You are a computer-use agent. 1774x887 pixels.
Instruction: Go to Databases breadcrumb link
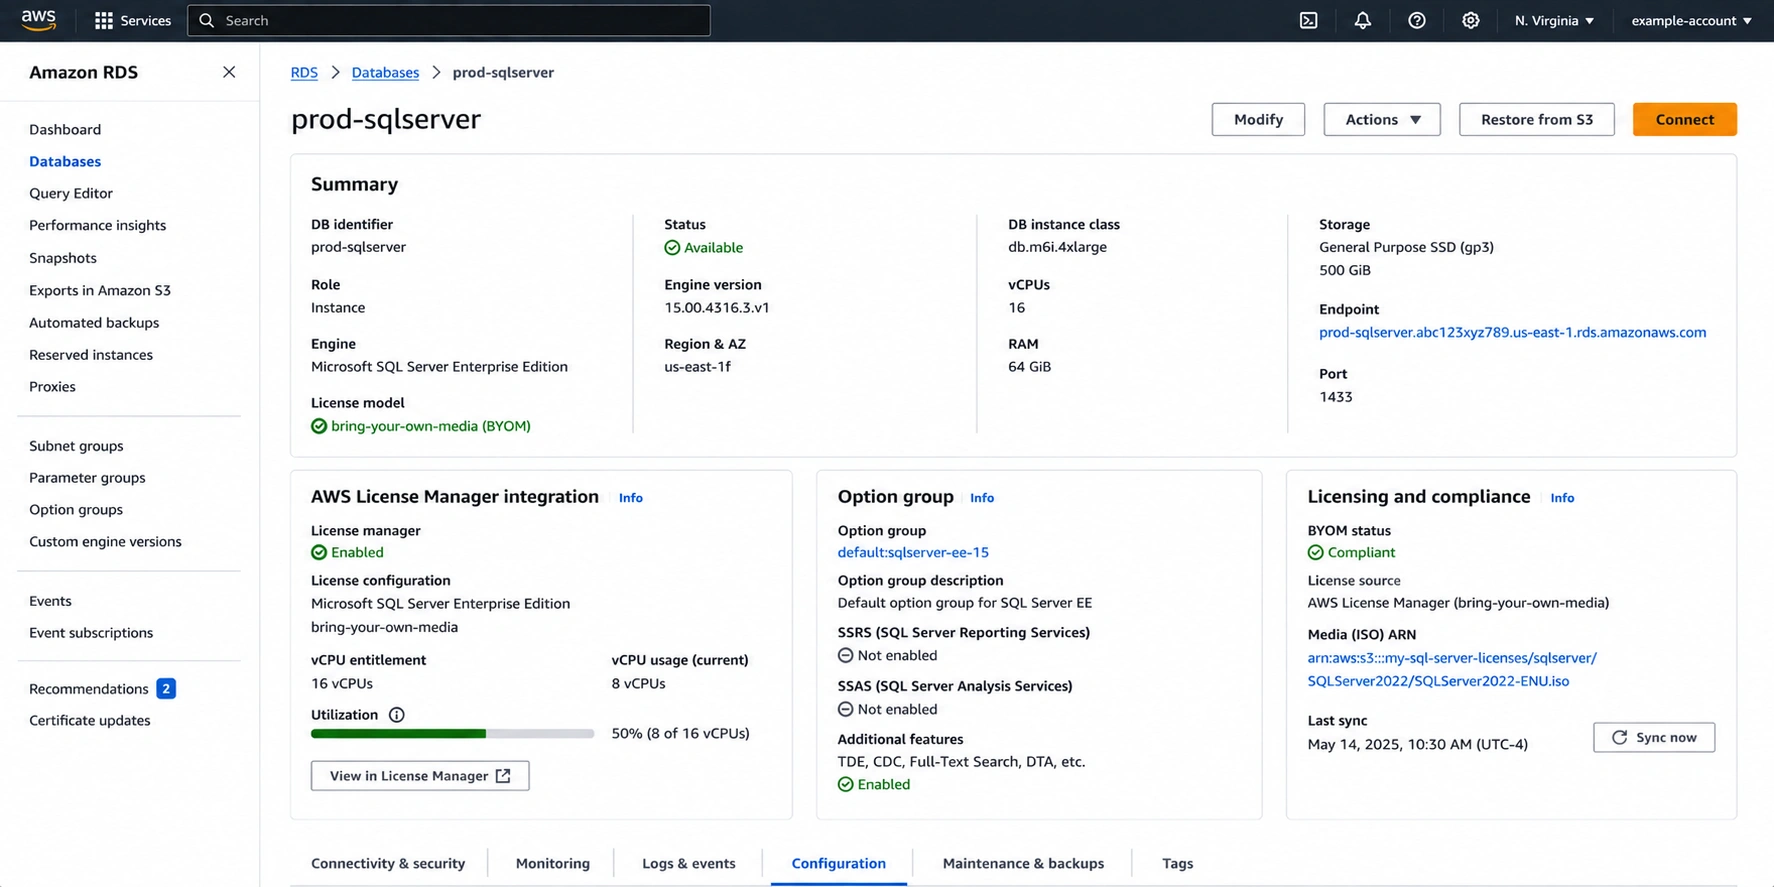pyautogui.click(x=385, y=72)
